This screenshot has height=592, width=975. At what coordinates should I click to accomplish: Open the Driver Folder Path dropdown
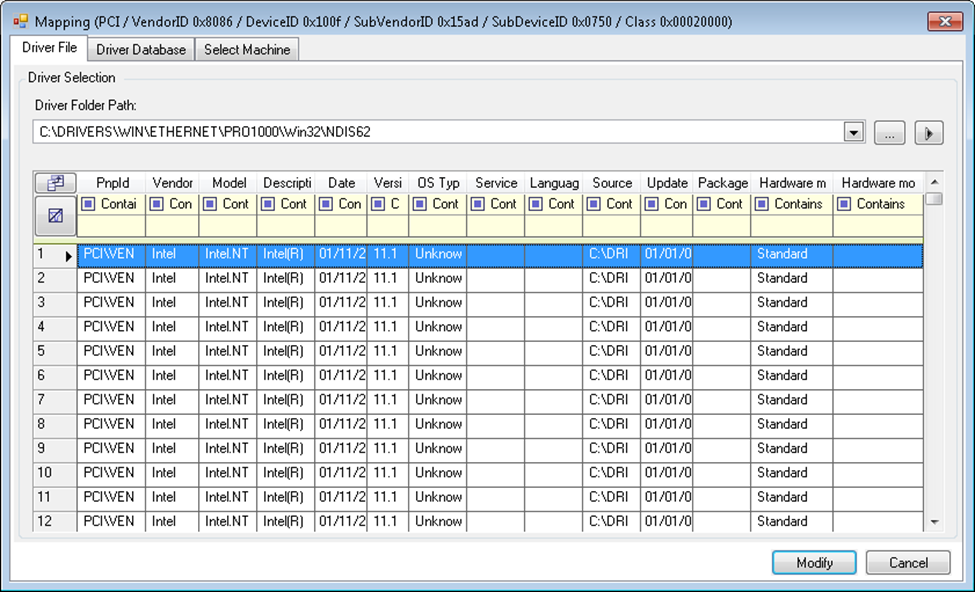click(x=853, y=132)
